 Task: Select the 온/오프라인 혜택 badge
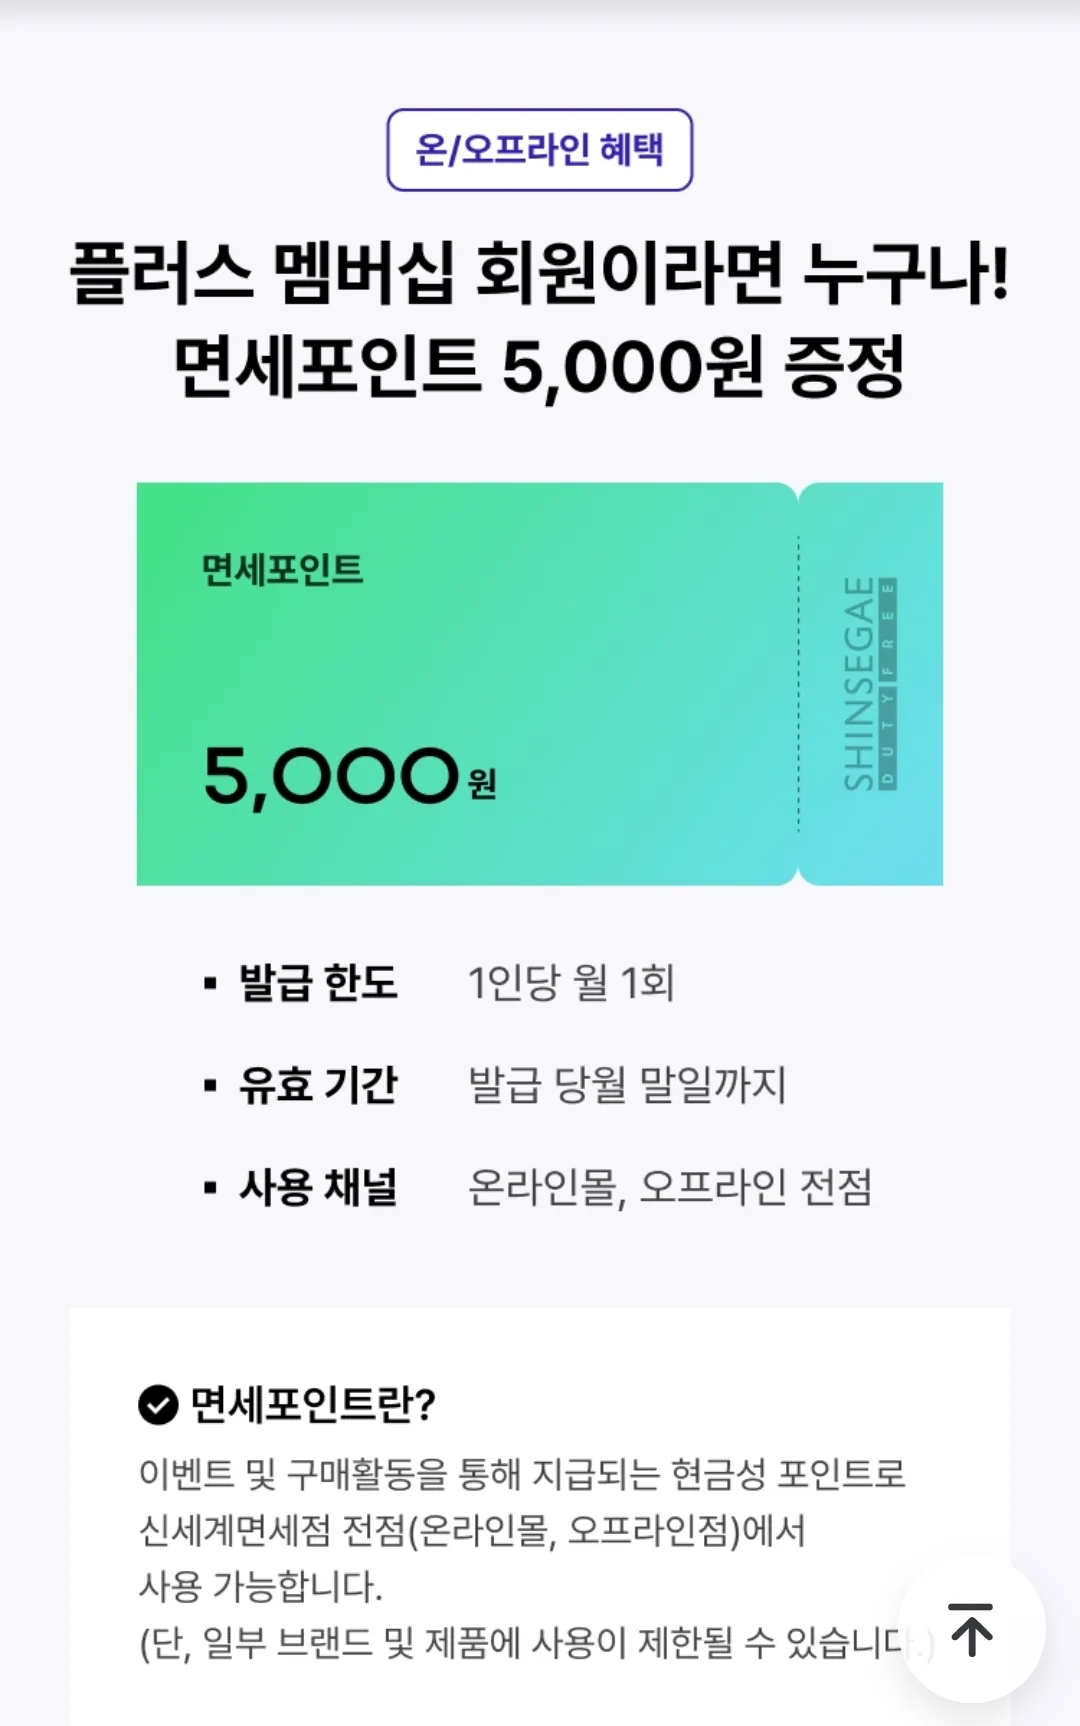point(540,150)
